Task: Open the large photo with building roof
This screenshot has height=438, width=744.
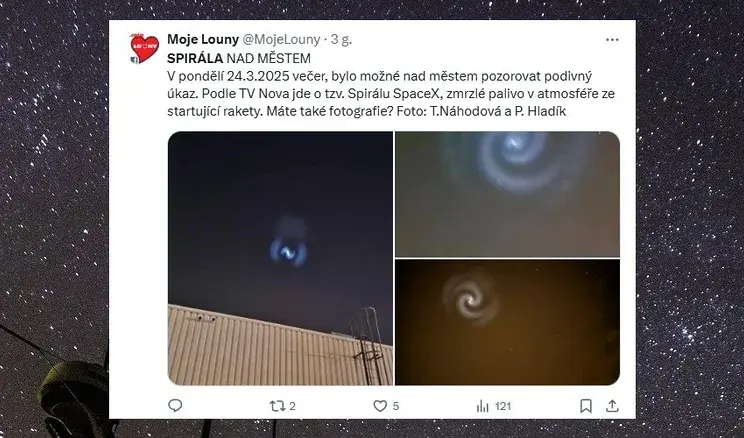Action: 280,258
